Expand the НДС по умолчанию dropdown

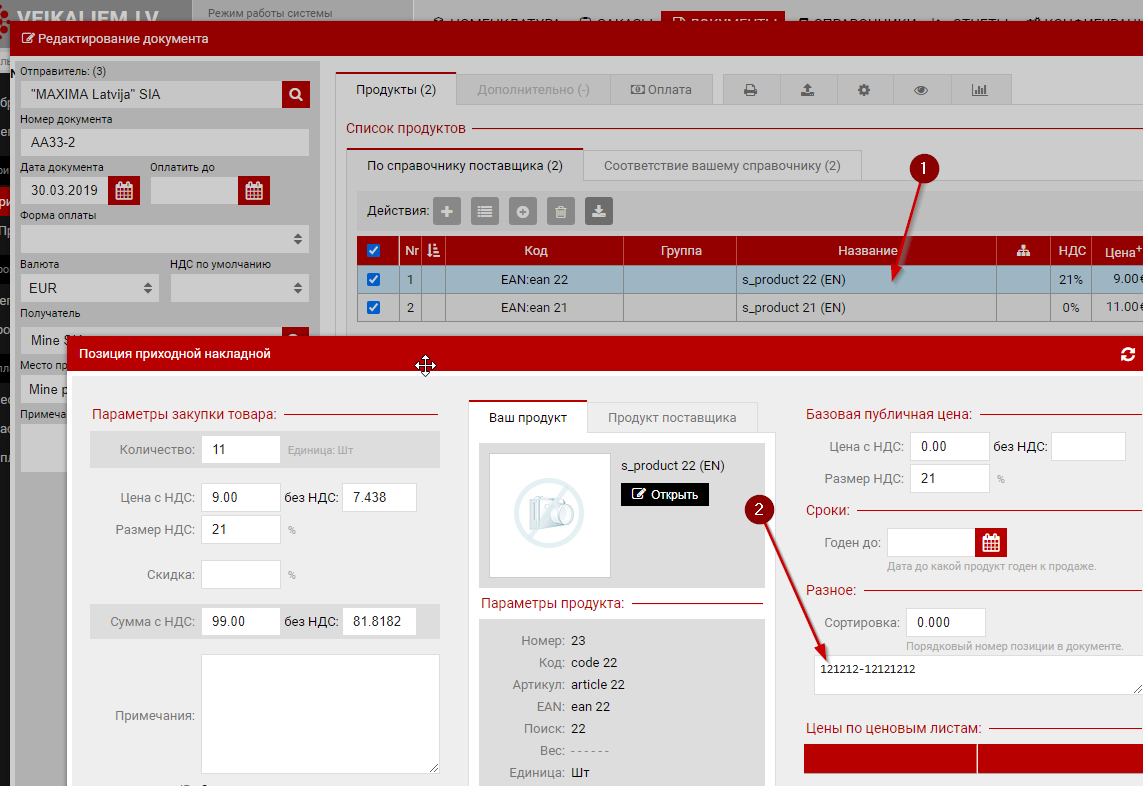(x=239, y=288)
